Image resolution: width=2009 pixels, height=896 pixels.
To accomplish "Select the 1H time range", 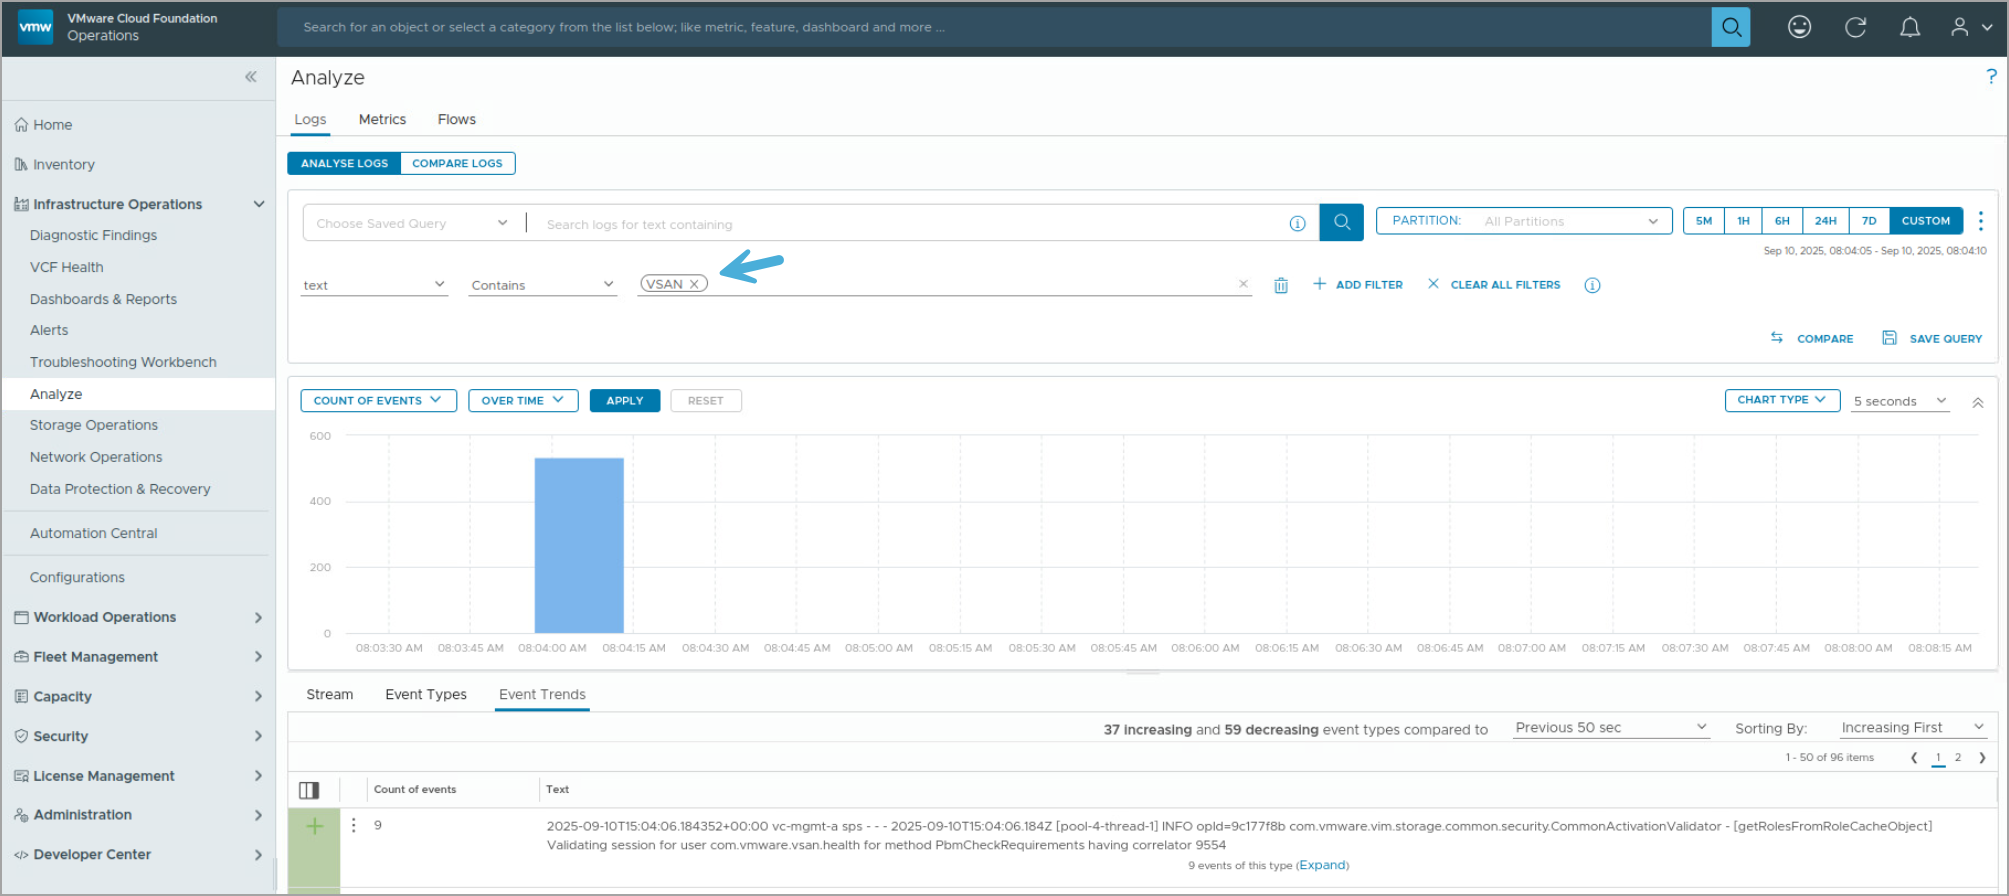I will point(1743,221).
